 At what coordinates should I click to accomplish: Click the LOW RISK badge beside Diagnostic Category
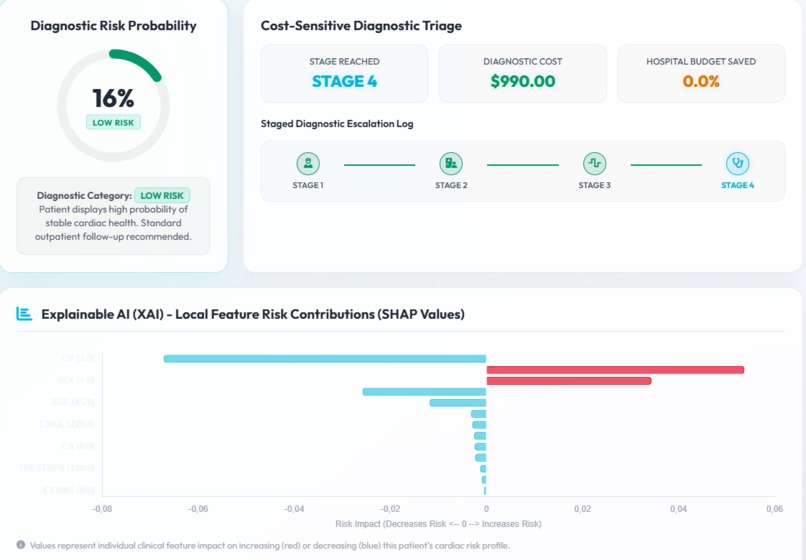coord(162,195)
